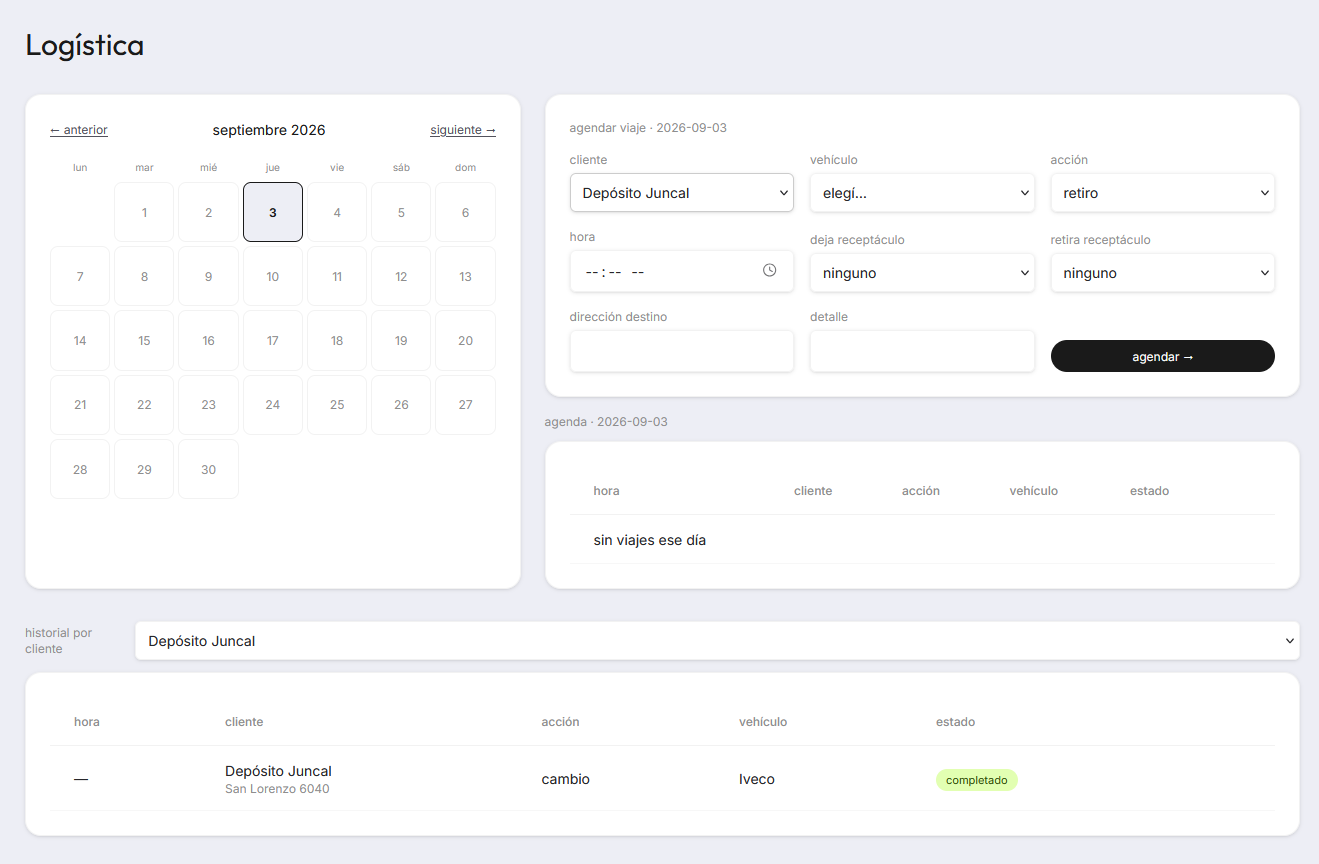The width and height of the screenshot is (1319, 864).
Task: Open the time picker clock icon
Action: (x=769, y=270)
